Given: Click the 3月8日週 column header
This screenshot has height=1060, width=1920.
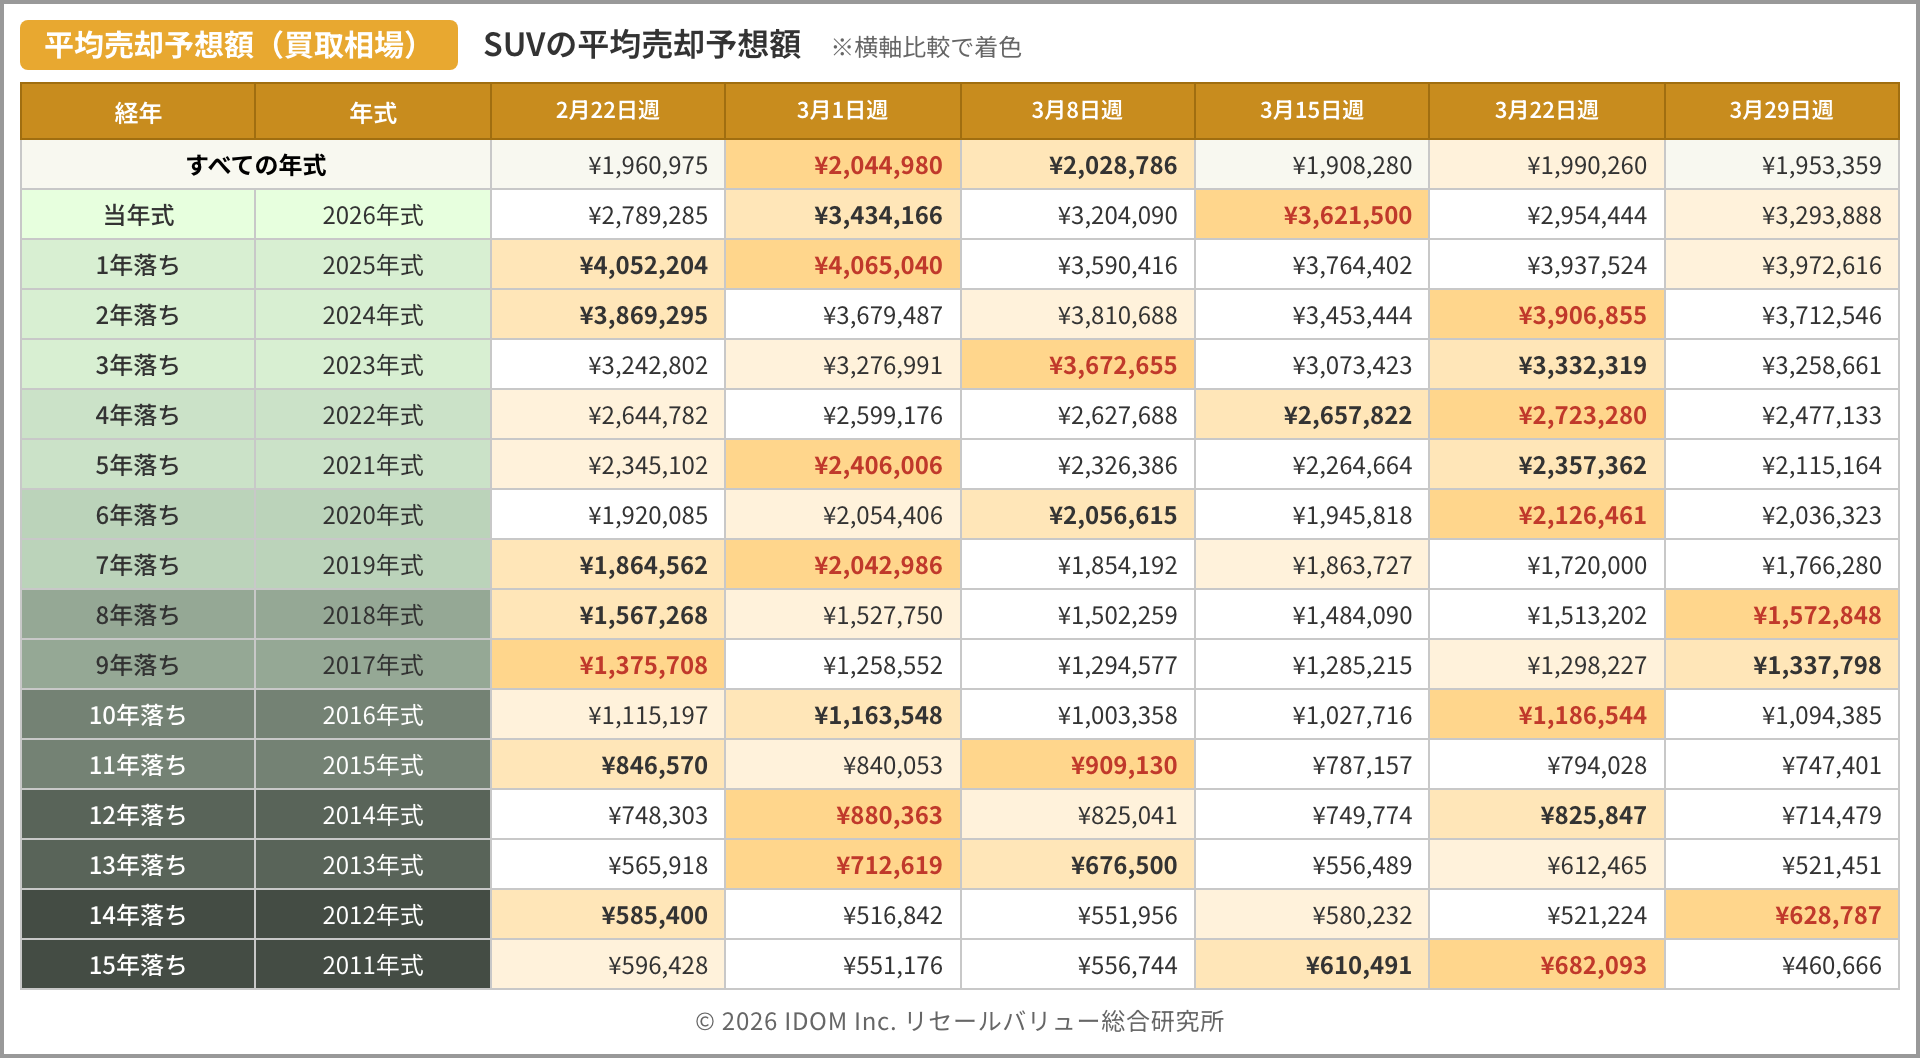Looking at the screenshot, I should pyautogui.click(x=1077, y=111).
